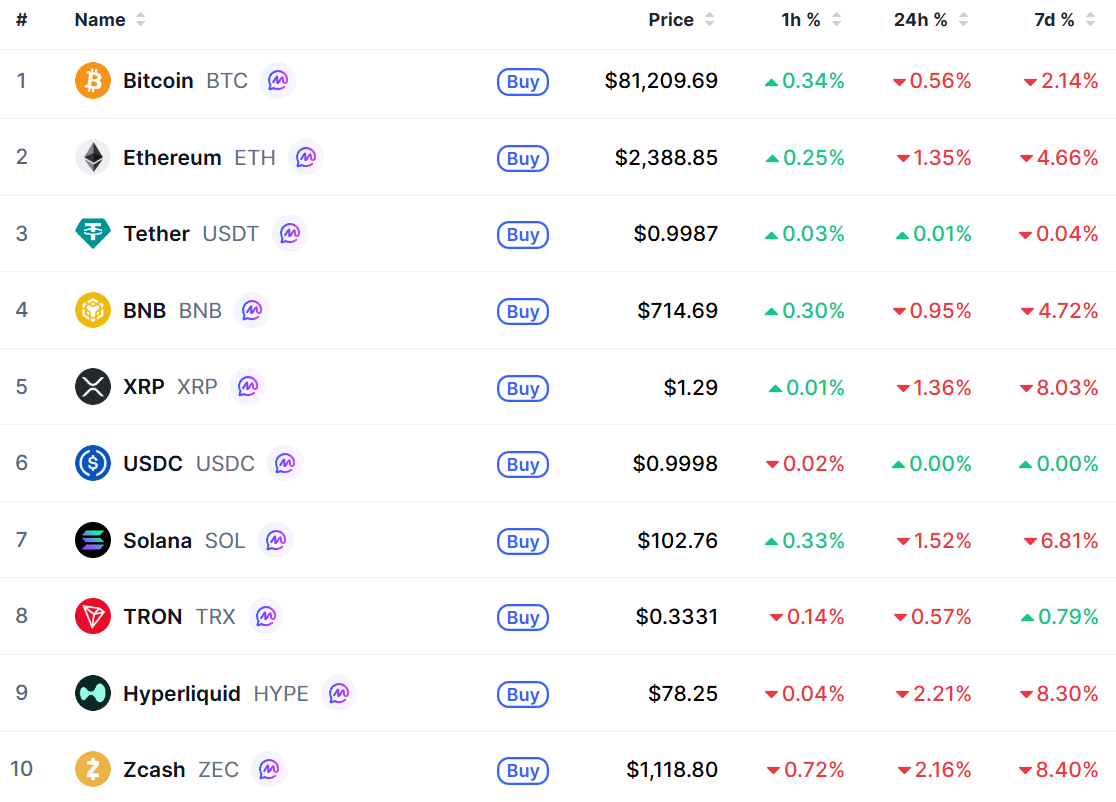Sort by 24h % column arrows
This screenshot has height=802, width=1116.
[x=963, y=20]
